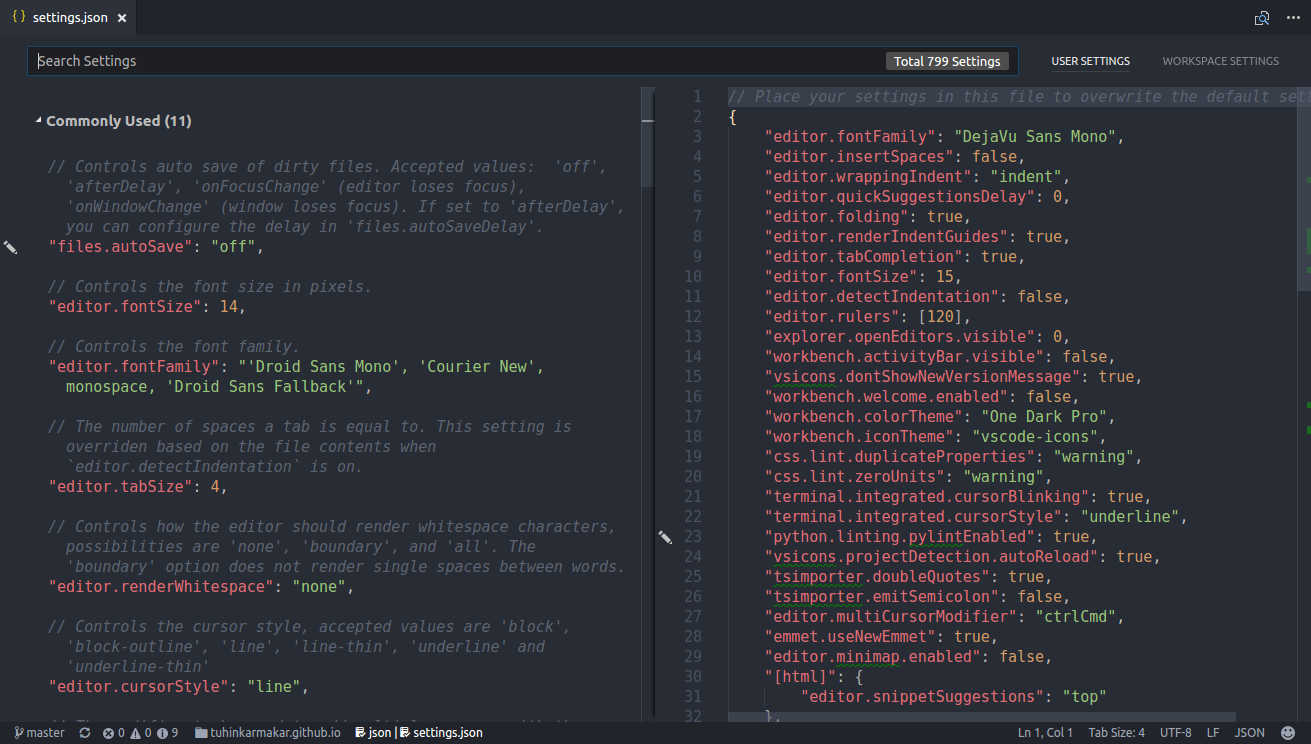Collapse the Commonly Used section
The height and width of the screenshot is (744, 1311).
pos(36,119)
